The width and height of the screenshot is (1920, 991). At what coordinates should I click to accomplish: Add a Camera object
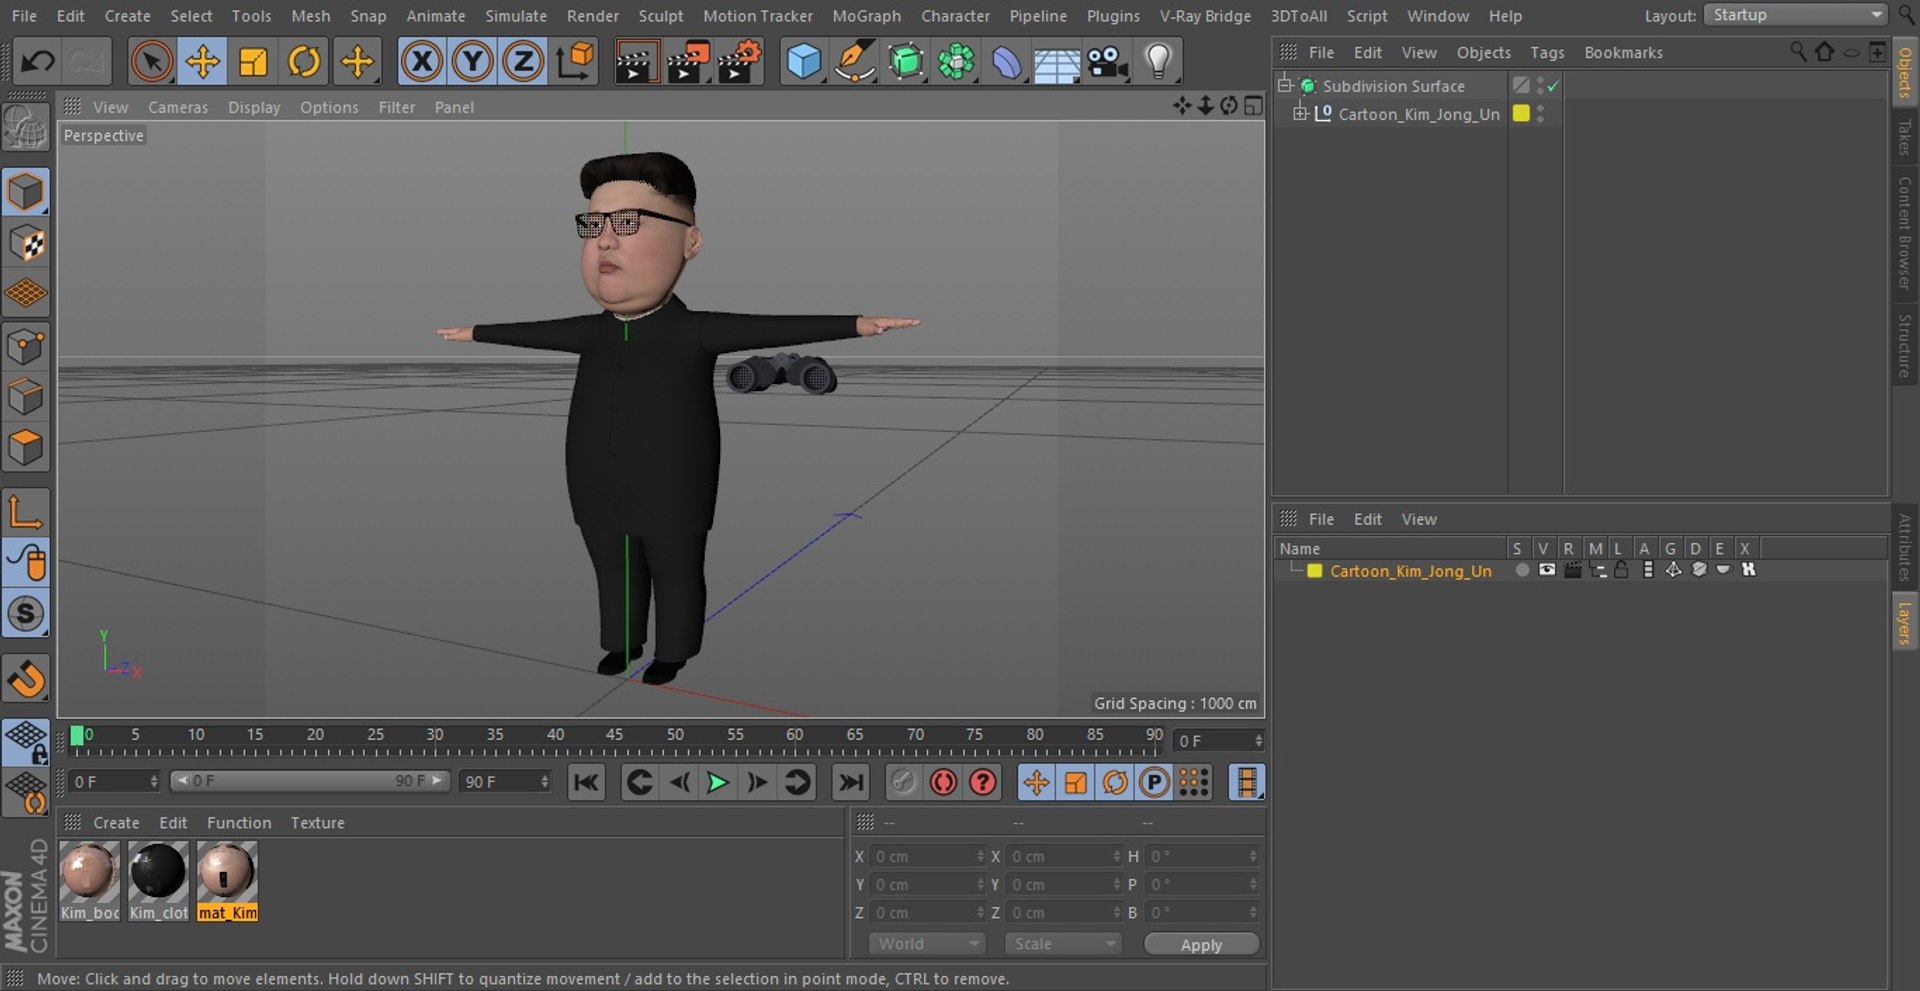coord(1108,62)
